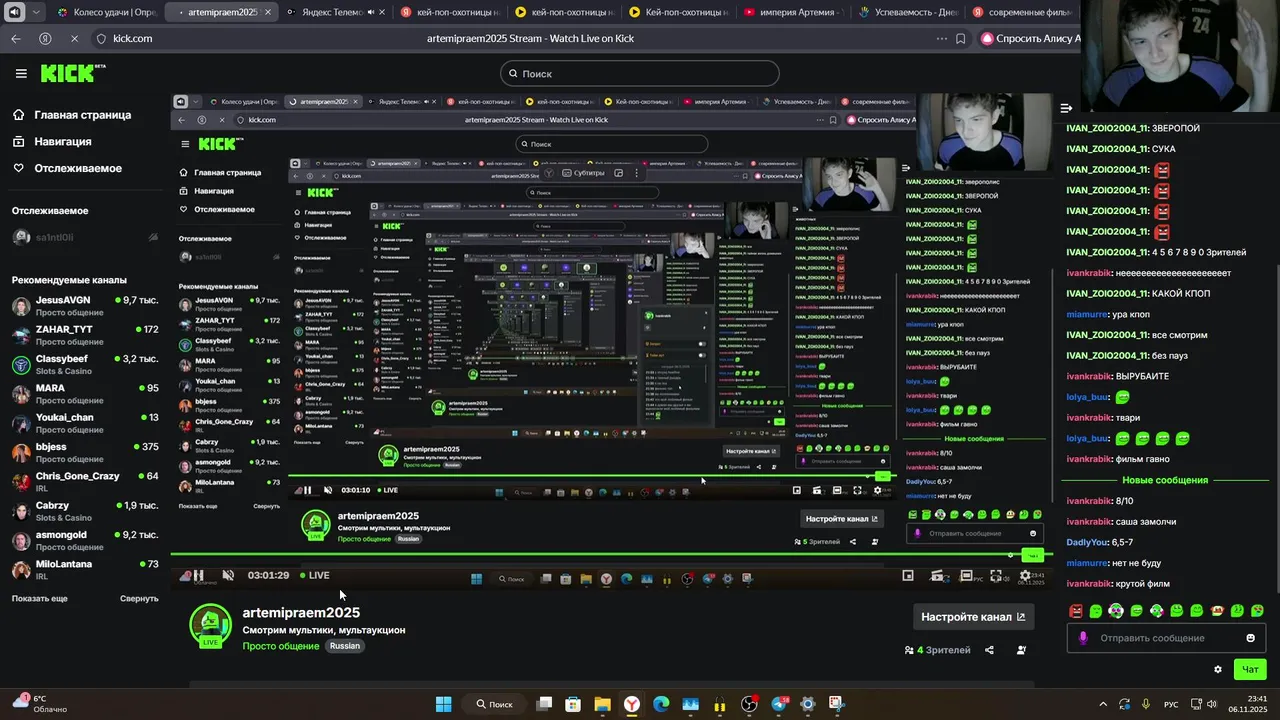This screenshot has height=720, width=1280.
Task: Open the tab list dropdown arrow
Action: (x=36, y=12)
